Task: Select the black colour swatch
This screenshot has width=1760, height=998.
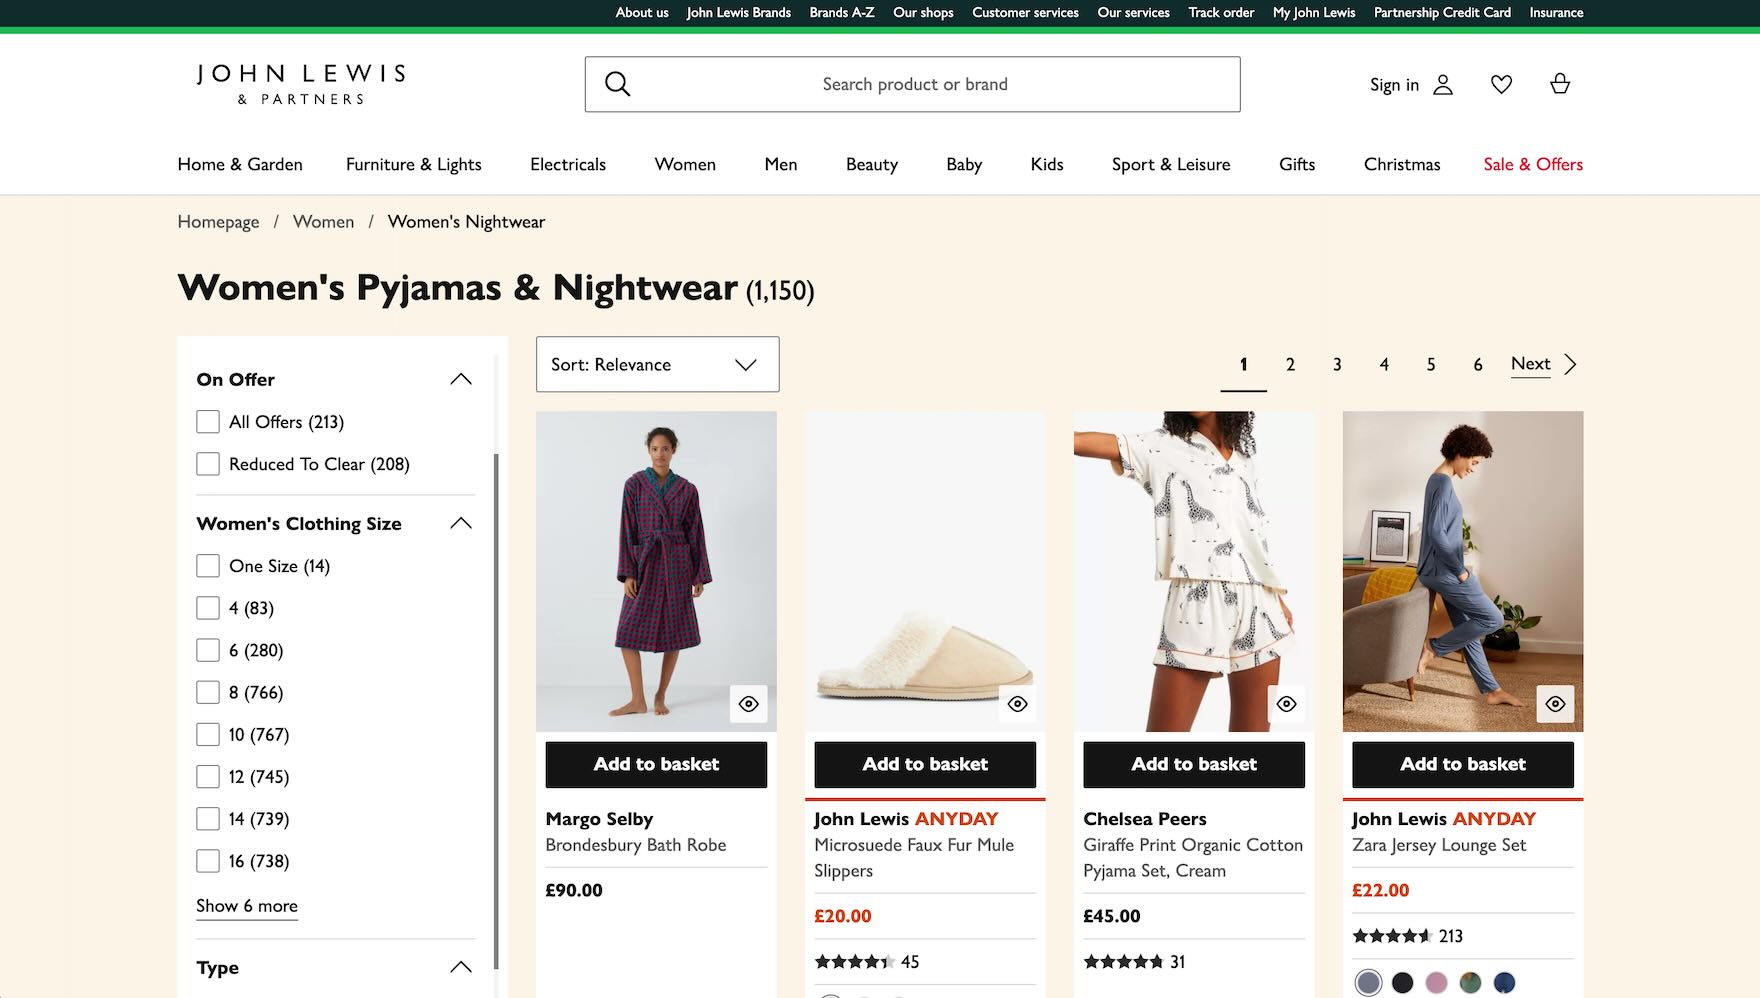Action: [x=1402, y=983]
